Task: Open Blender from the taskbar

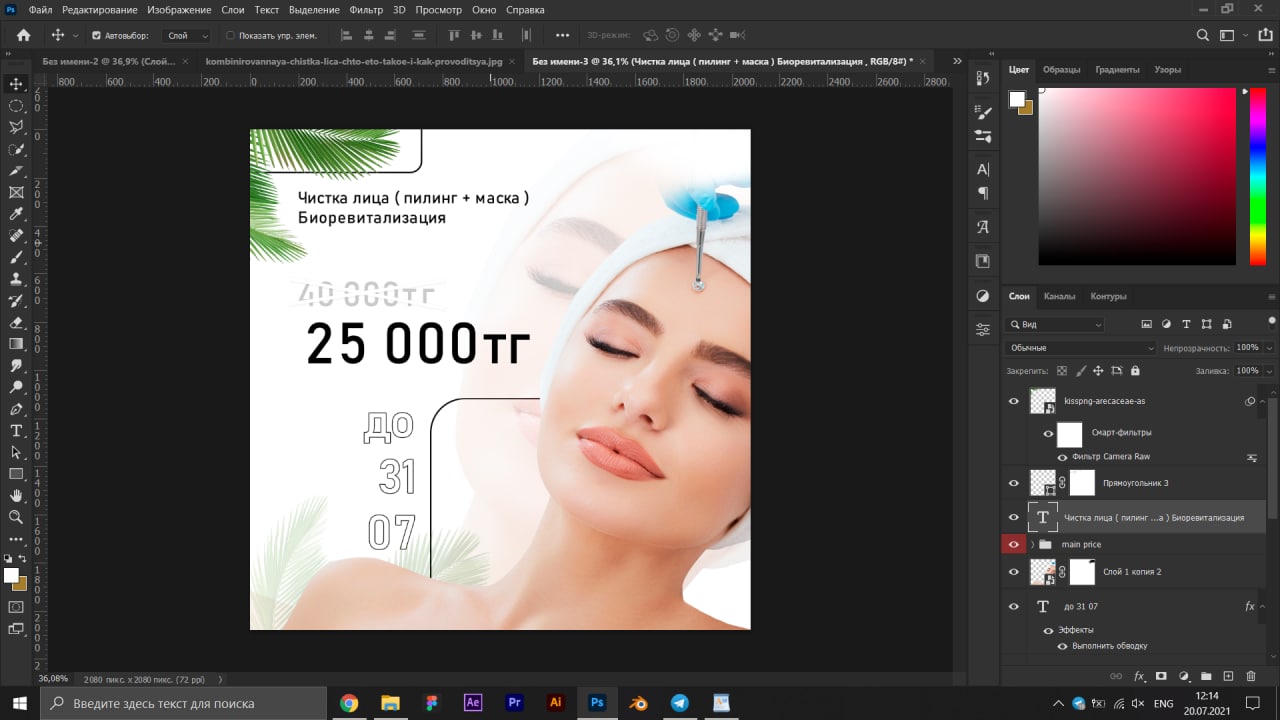Action: [x=637, y=703]
